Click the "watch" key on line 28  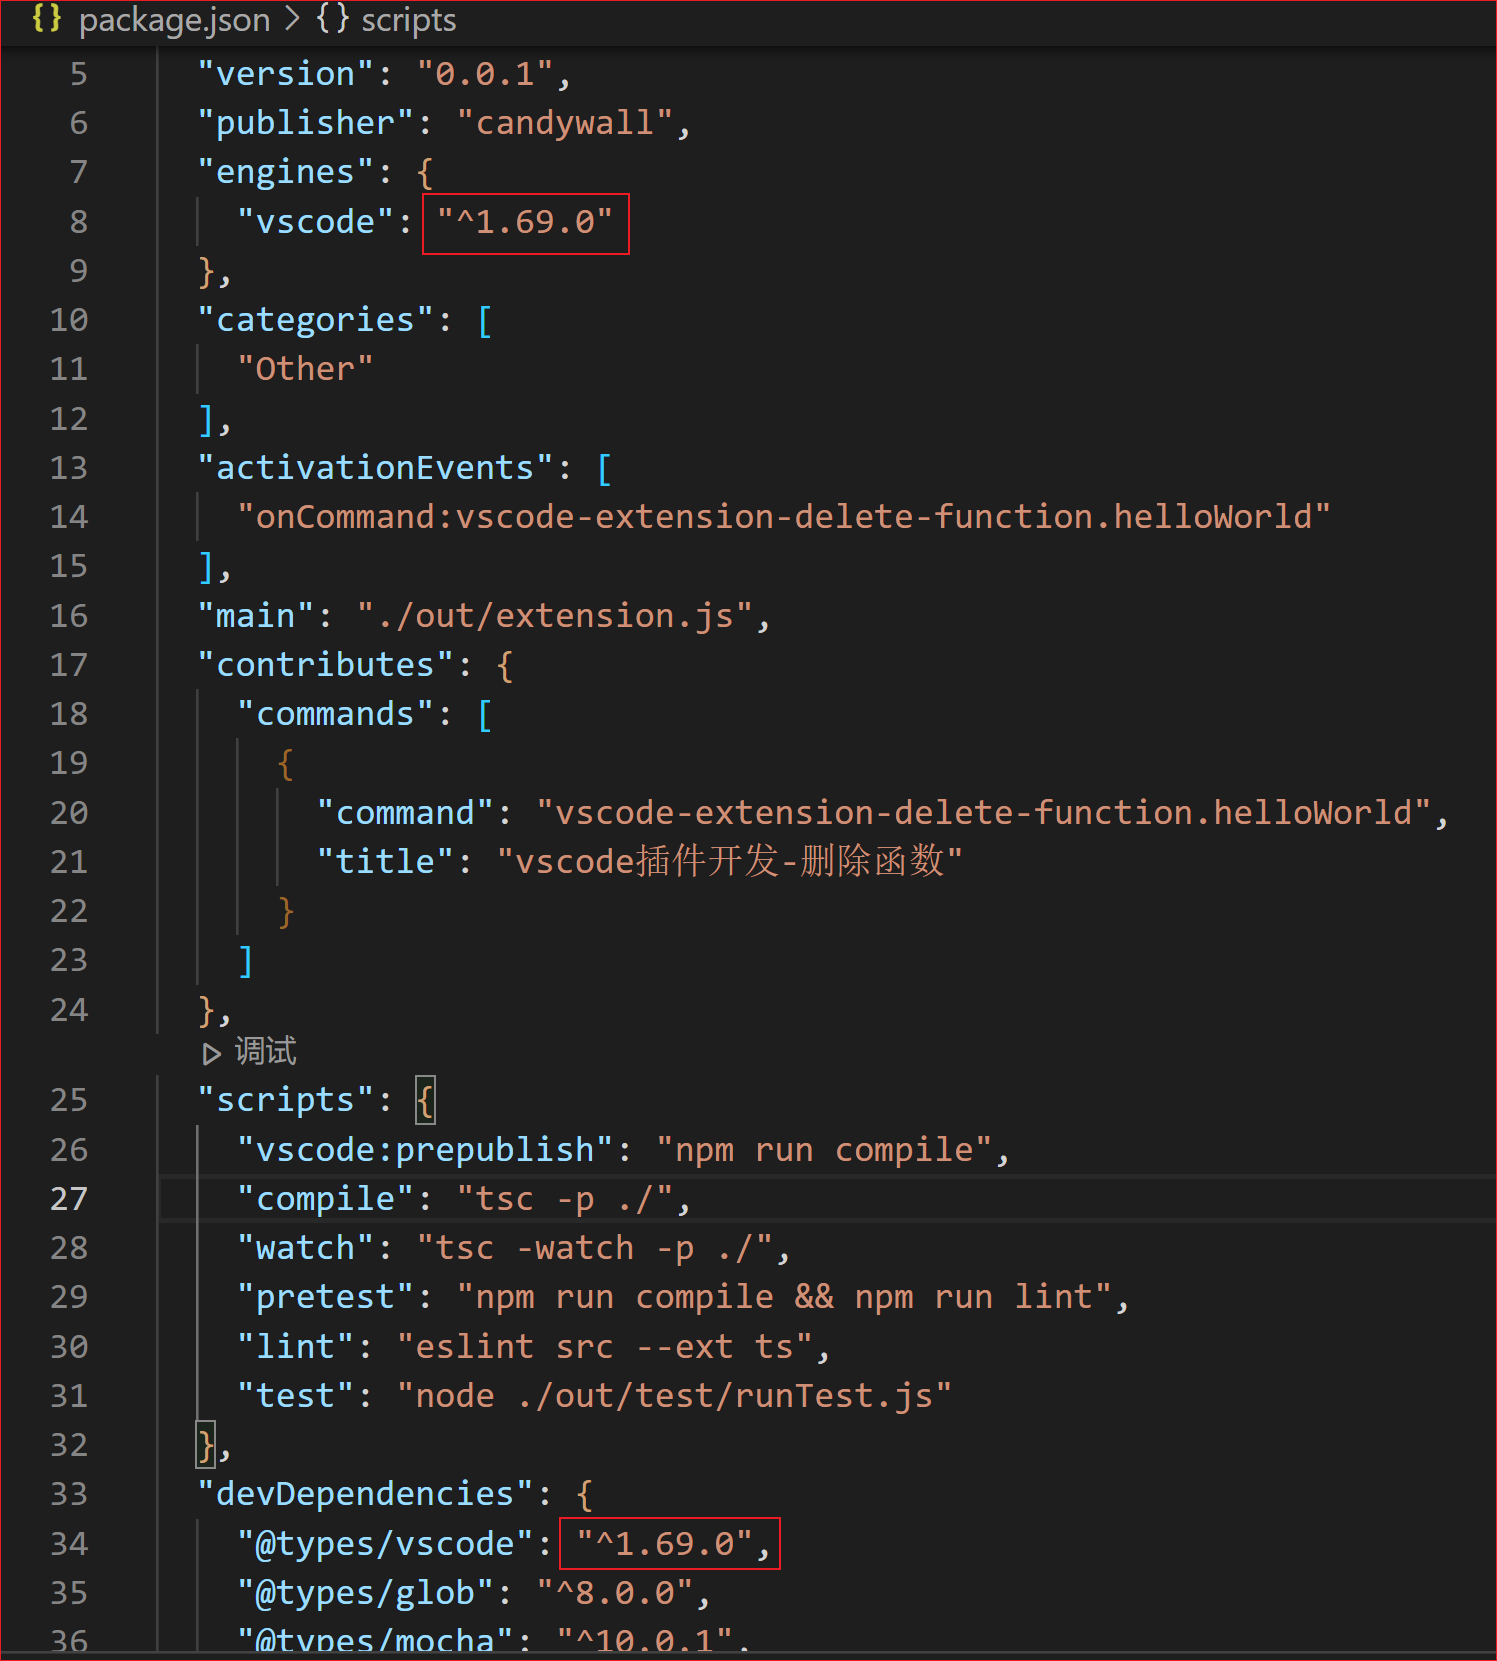pyautogui.click(x=306, y=1248)
